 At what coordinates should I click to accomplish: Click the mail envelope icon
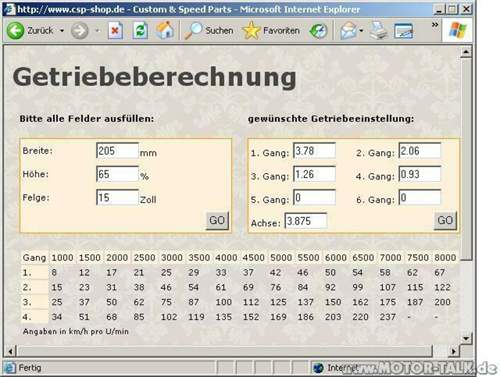tap(348, 31)
